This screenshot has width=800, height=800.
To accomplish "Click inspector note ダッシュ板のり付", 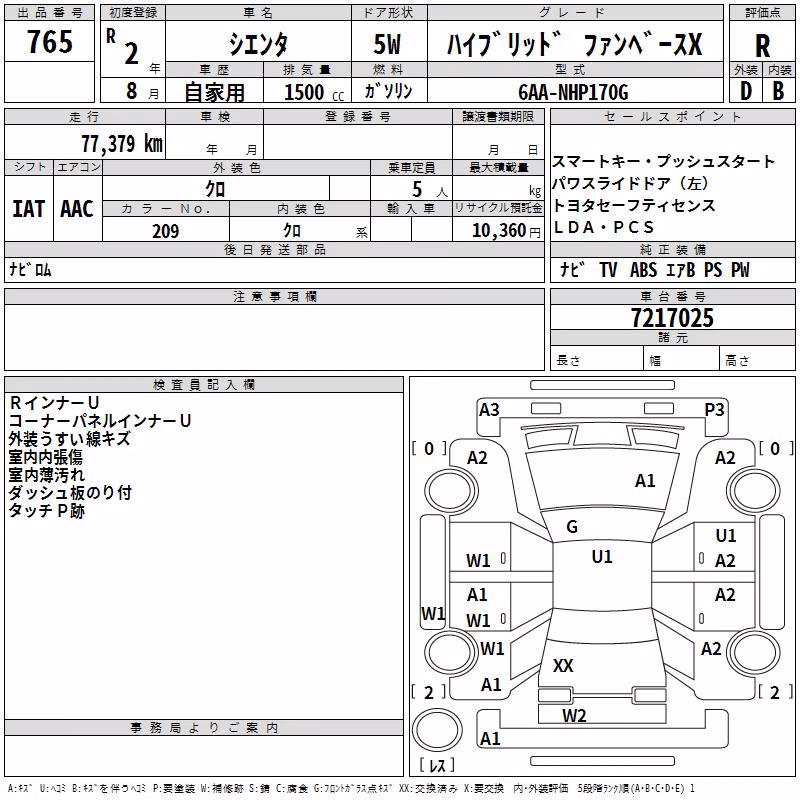I will (x=70, y=492).
